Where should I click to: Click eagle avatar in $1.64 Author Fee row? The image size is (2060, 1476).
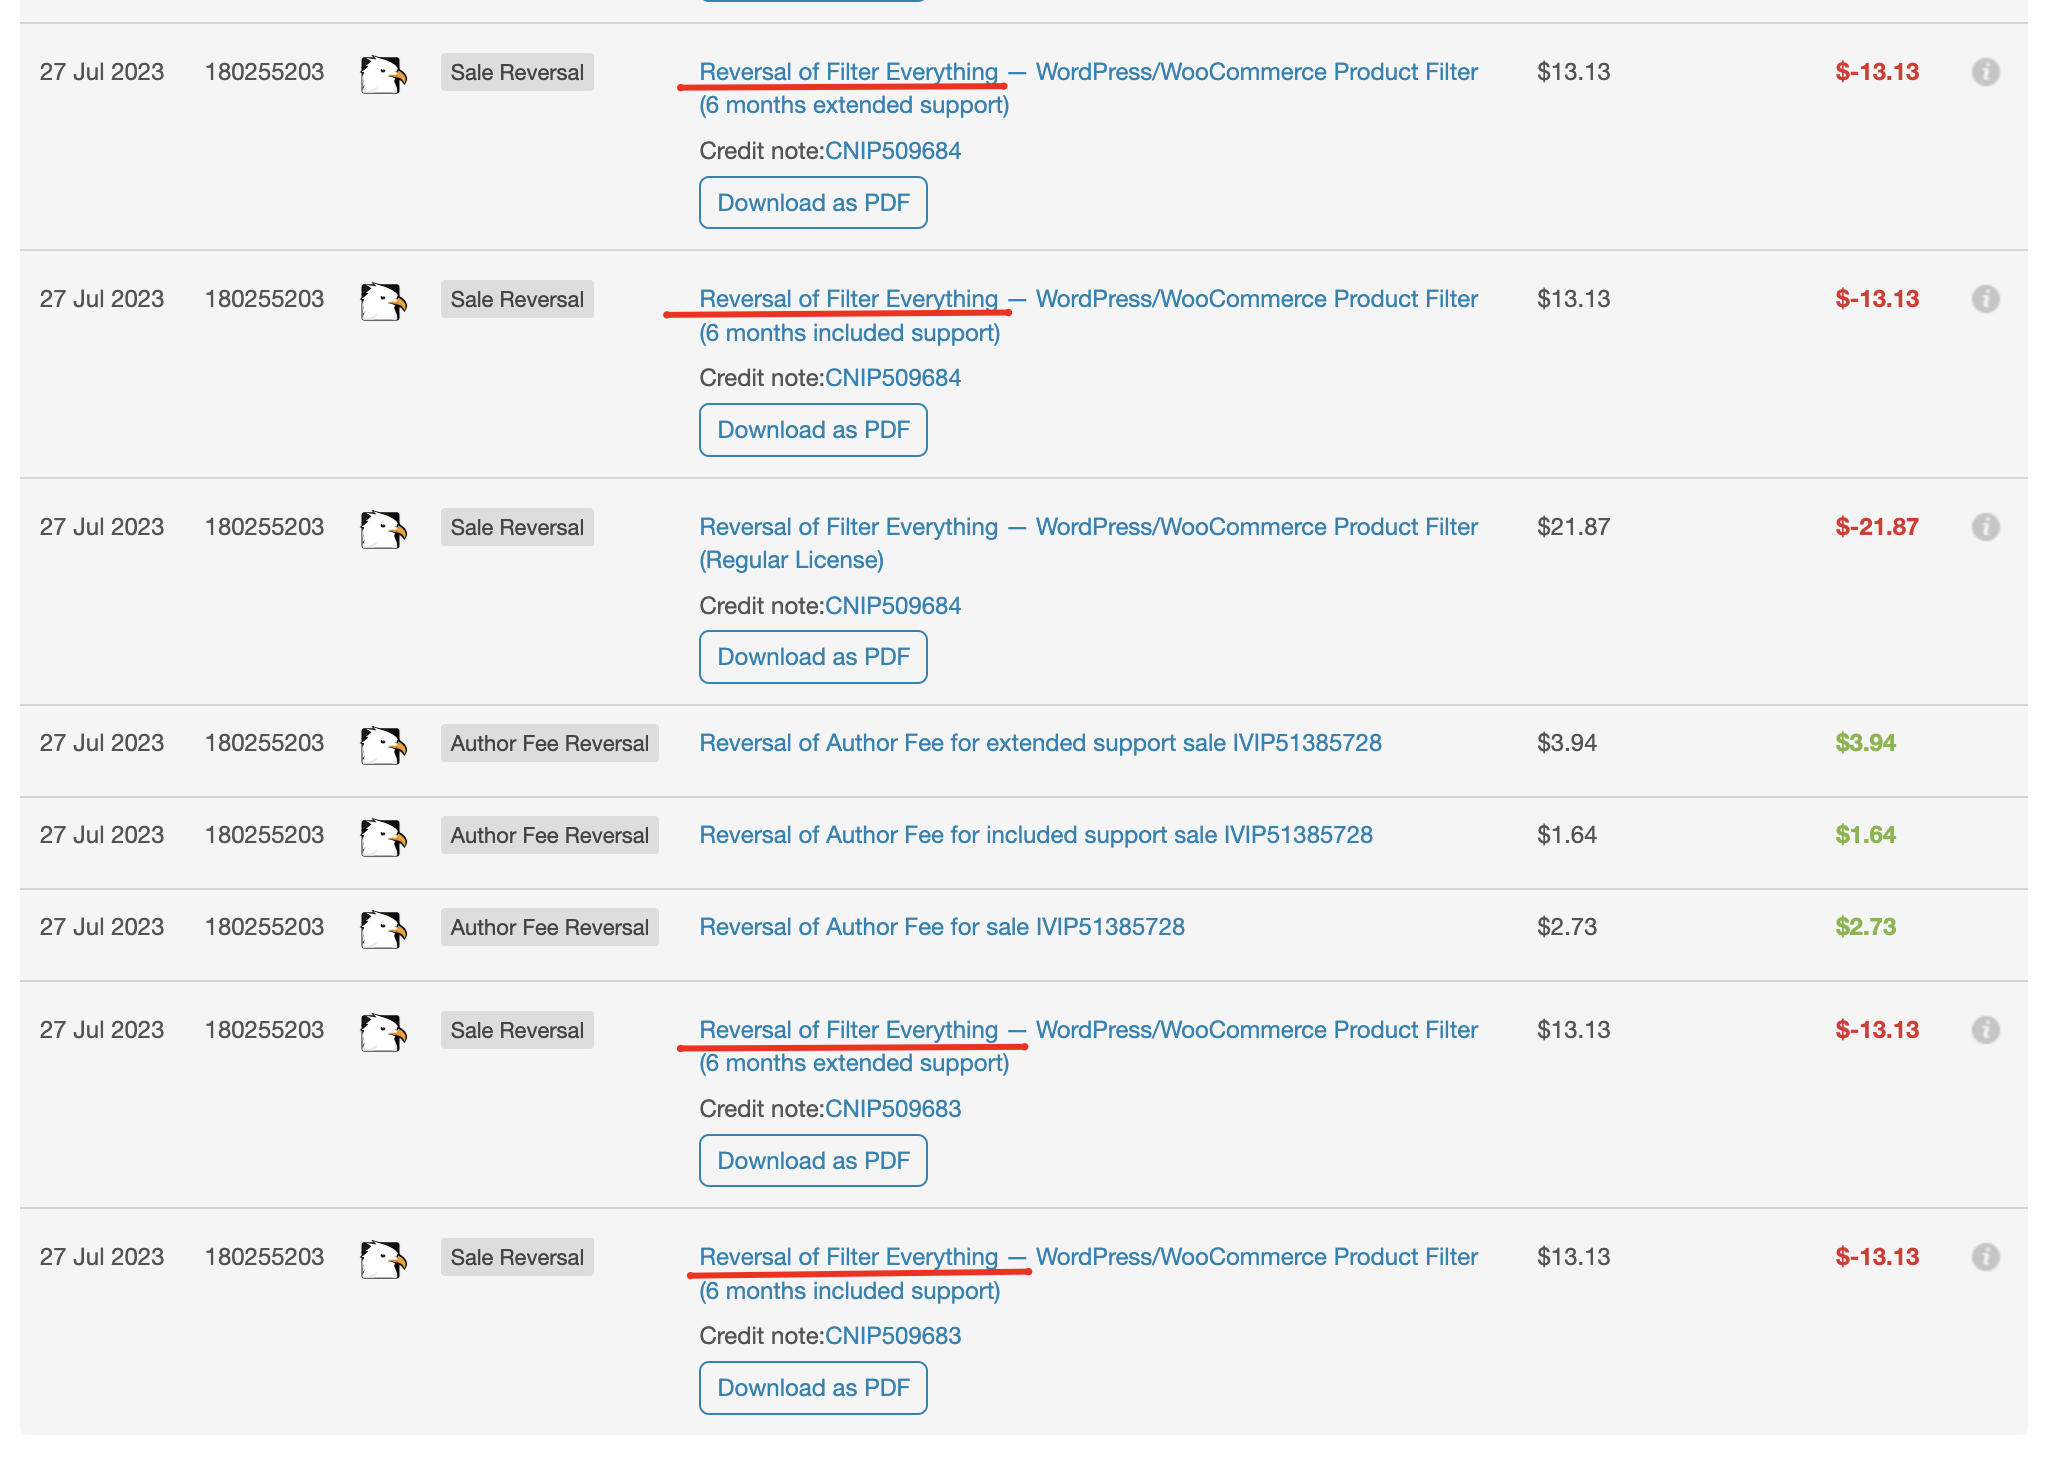coord(383,838)
